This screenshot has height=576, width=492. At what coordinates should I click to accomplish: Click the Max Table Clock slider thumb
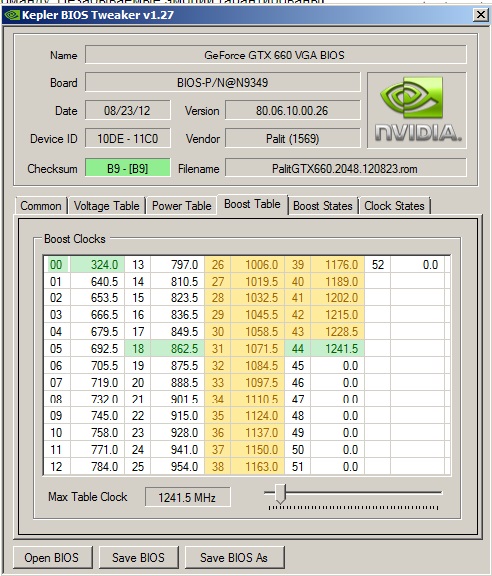tap(280, 493)
